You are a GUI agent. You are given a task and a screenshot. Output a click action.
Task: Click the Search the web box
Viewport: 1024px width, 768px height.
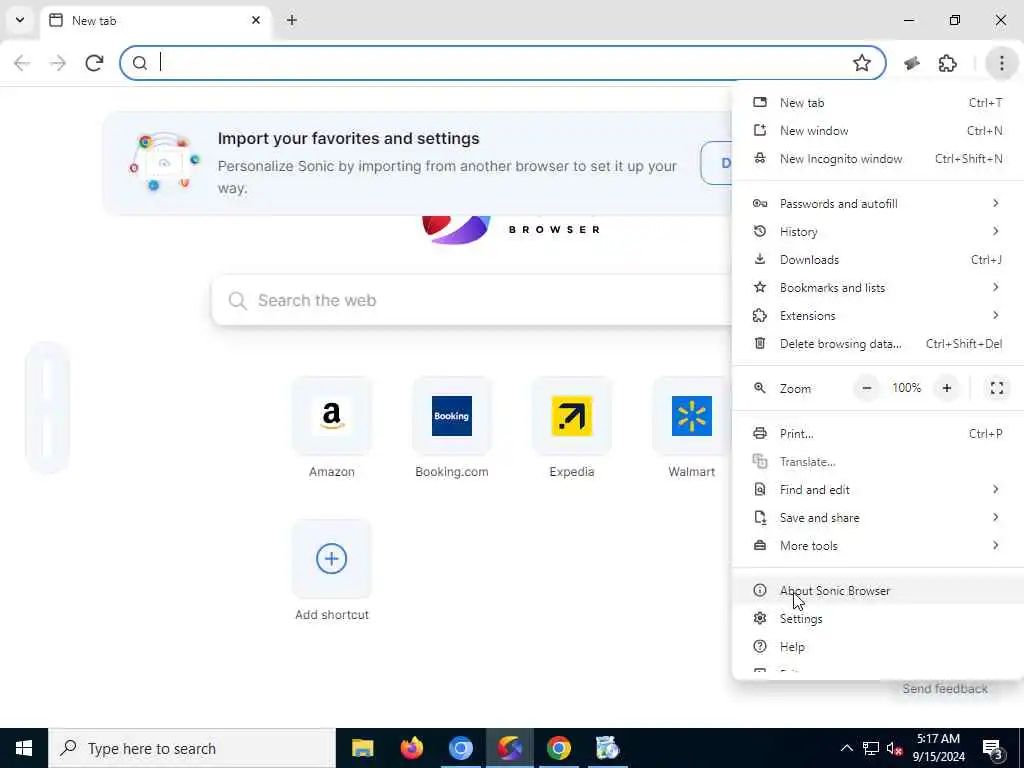472,300
